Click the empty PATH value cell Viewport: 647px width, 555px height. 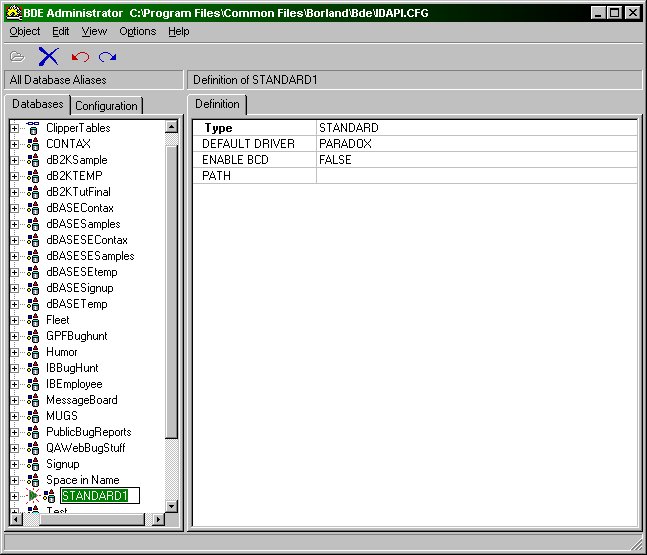[477, 176]
